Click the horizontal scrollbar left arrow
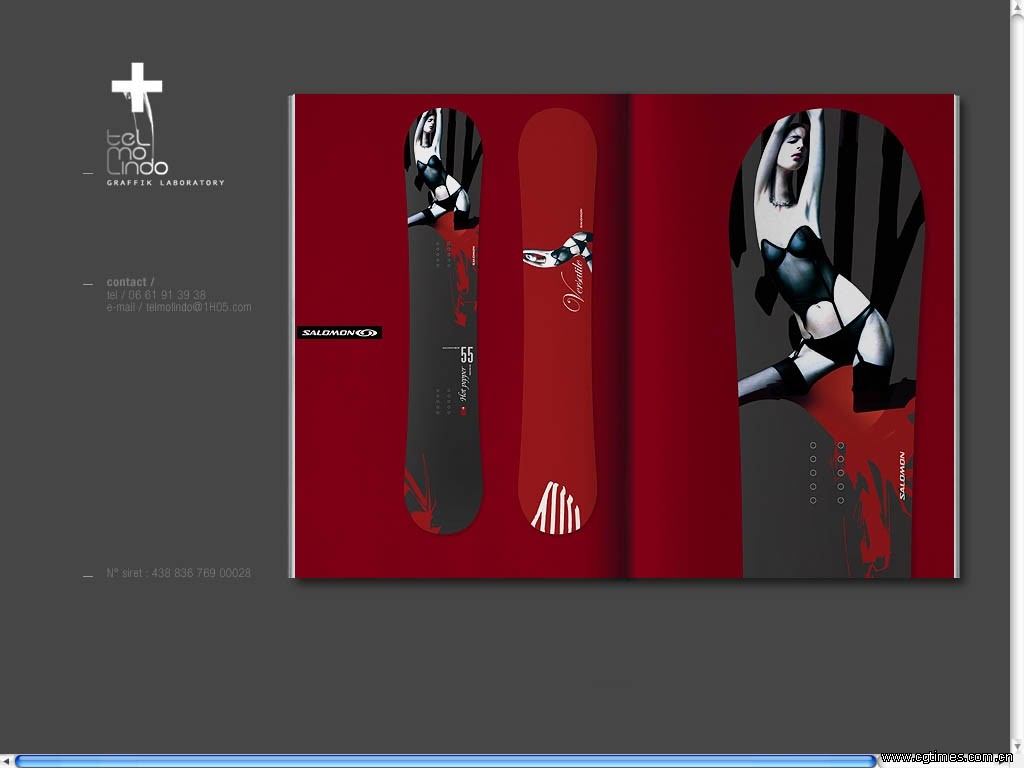This screenshot has width=1024, height=768. (x=6, y=761)
